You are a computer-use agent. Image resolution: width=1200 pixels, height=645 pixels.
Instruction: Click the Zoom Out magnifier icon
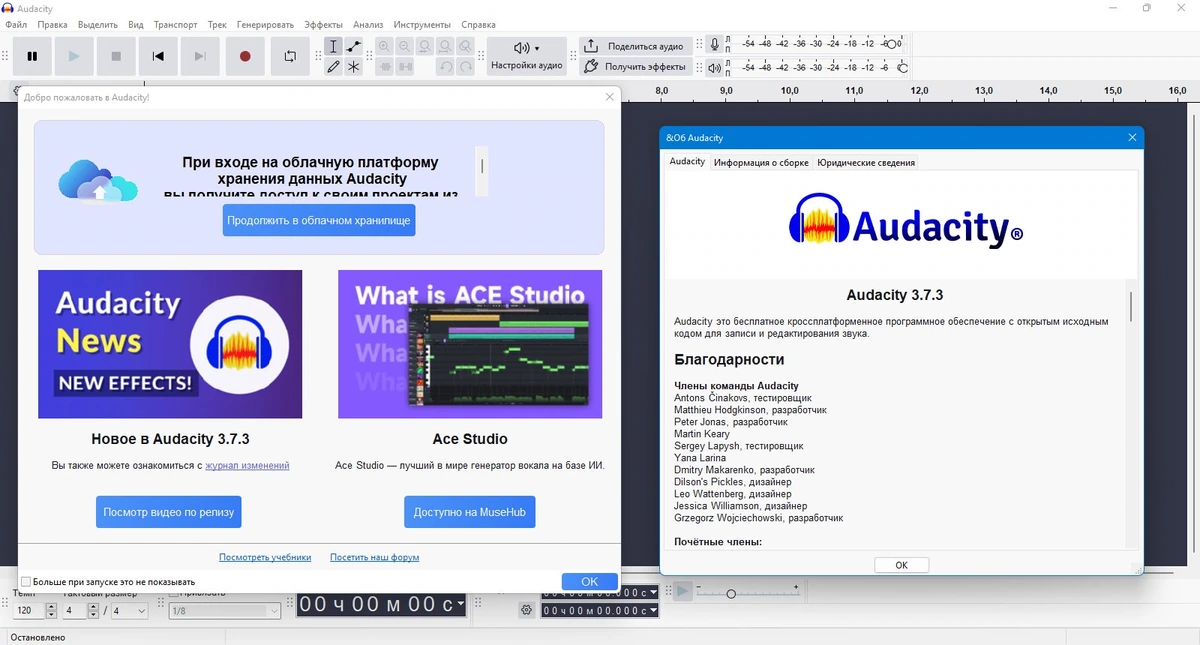tap(405, 47)
